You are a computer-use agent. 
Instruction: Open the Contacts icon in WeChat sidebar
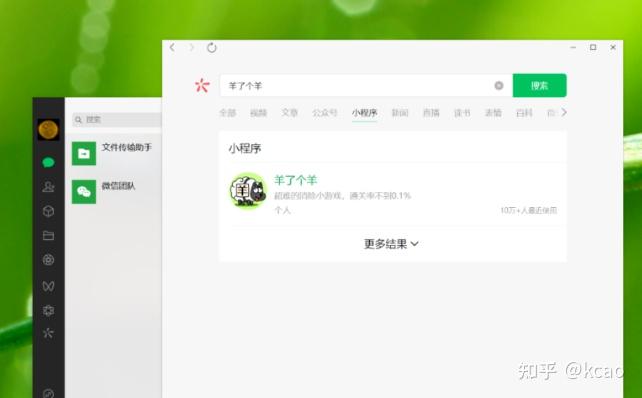pyautogui.click(x=48, y=187)
